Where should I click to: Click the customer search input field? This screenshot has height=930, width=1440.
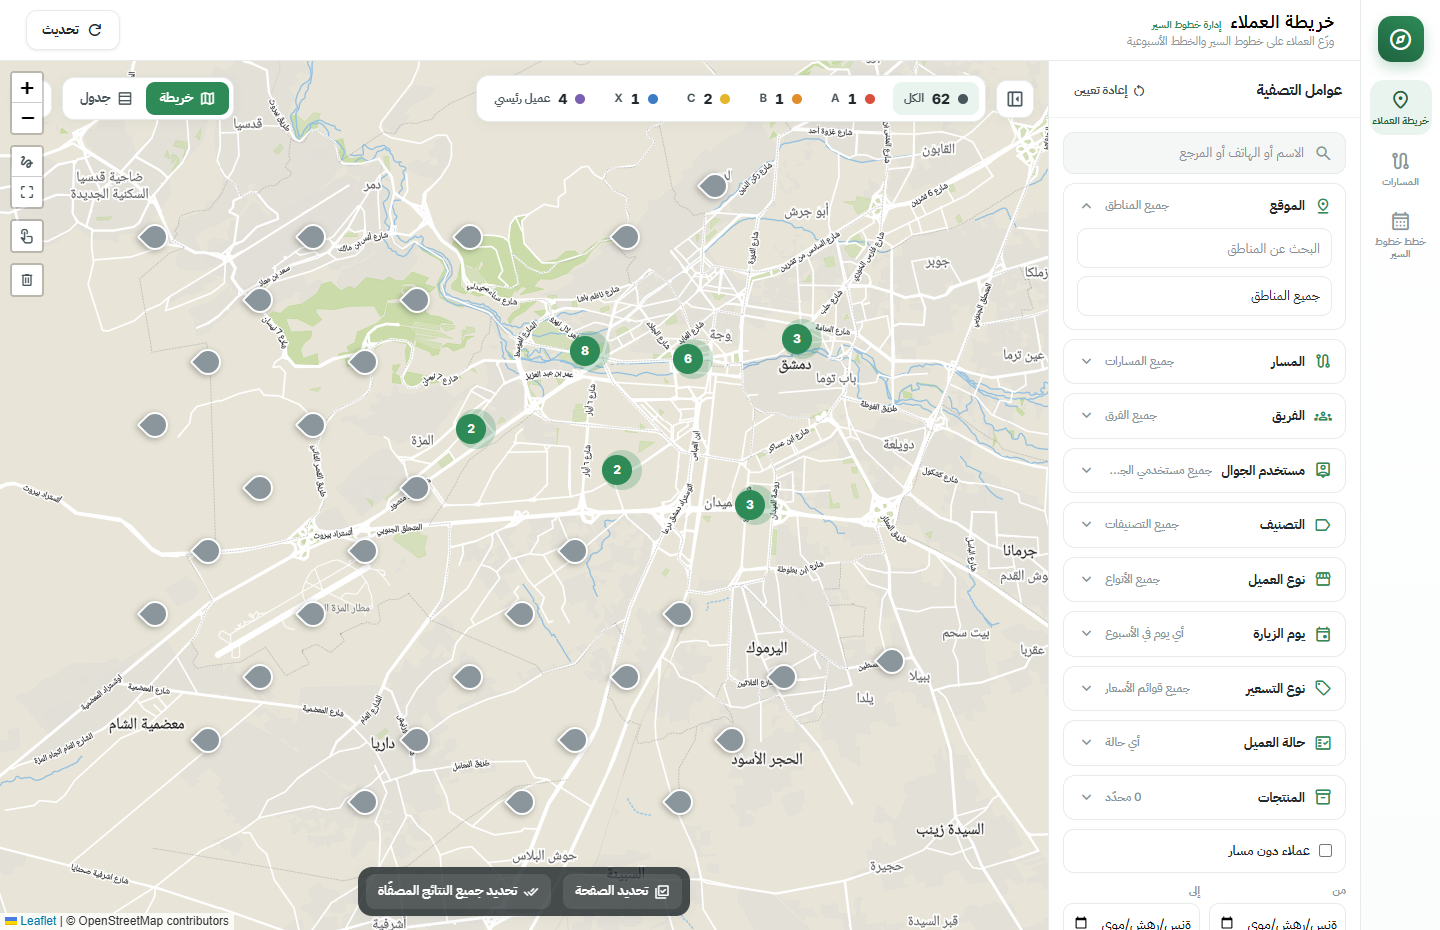point(1204,153)
